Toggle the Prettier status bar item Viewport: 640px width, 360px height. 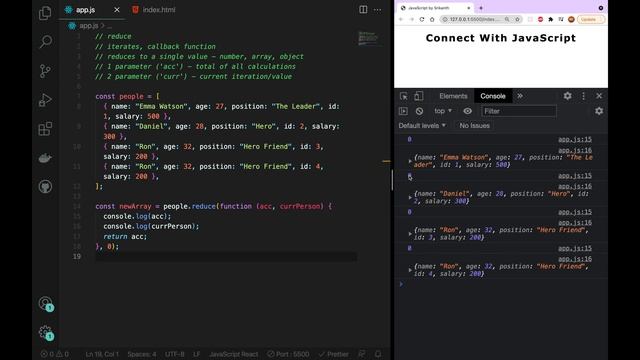(333, 354)
